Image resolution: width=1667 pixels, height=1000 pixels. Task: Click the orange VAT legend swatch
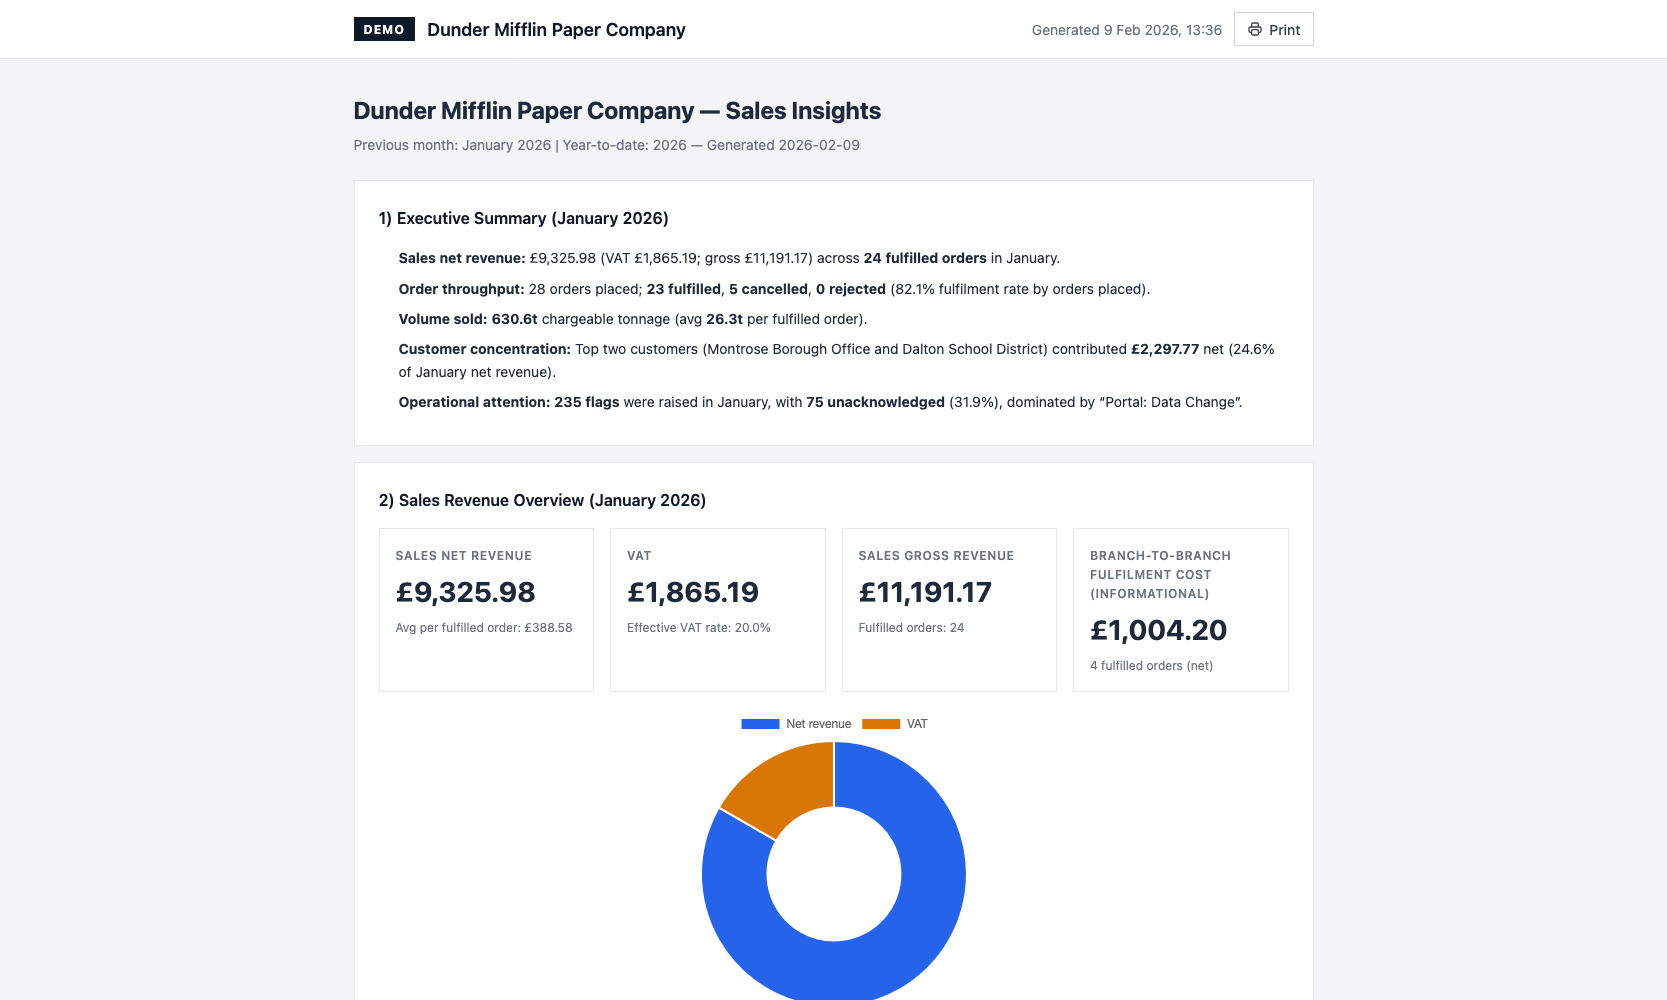[881, 723]
